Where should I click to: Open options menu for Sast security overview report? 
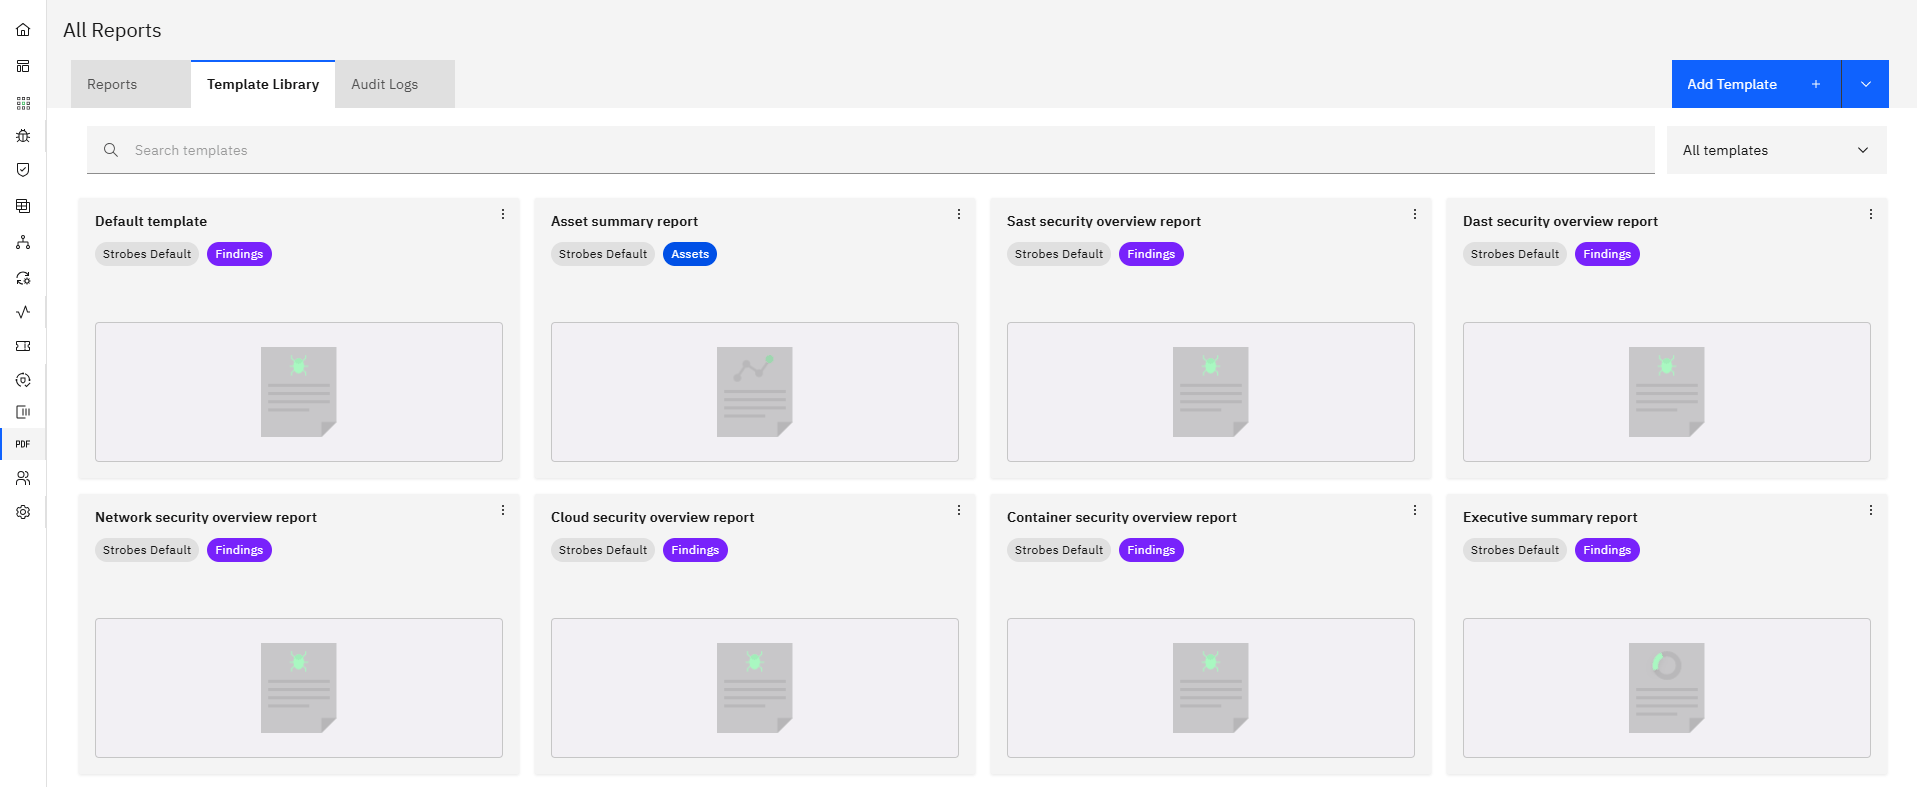point(1415,214)
